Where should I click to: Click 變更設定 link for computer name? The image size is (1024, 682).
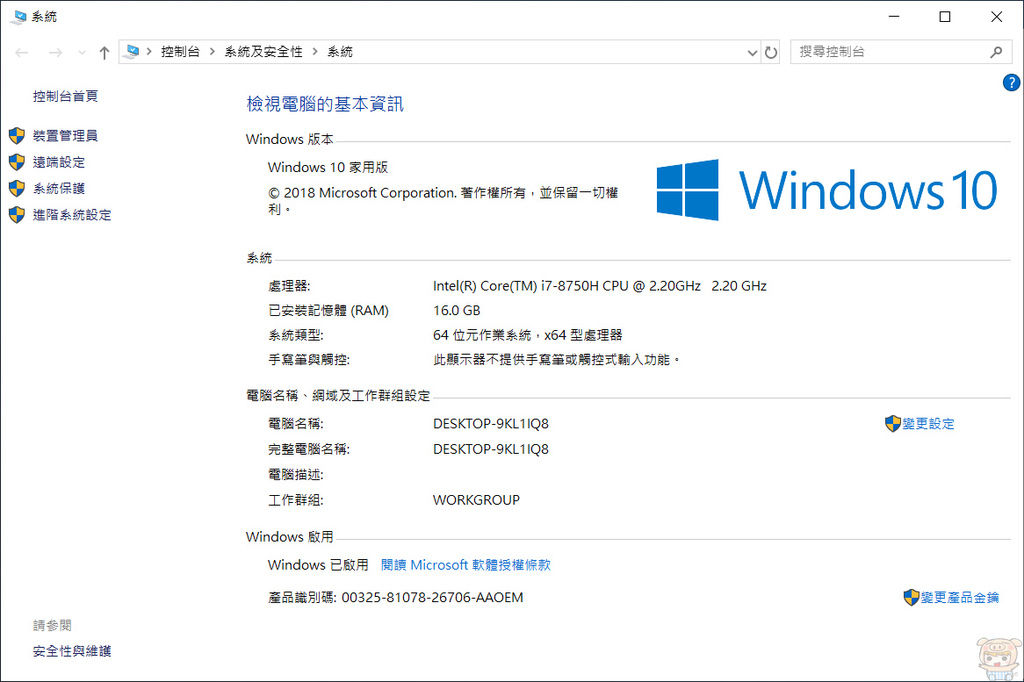pos(928,424)
